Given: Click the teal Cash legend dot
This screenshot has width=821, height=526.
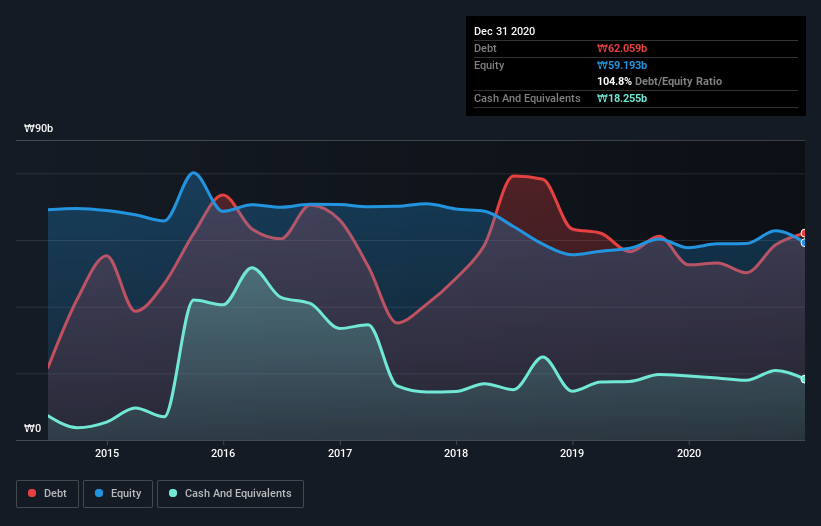Looking at the screenshot, I should [173, 493].
